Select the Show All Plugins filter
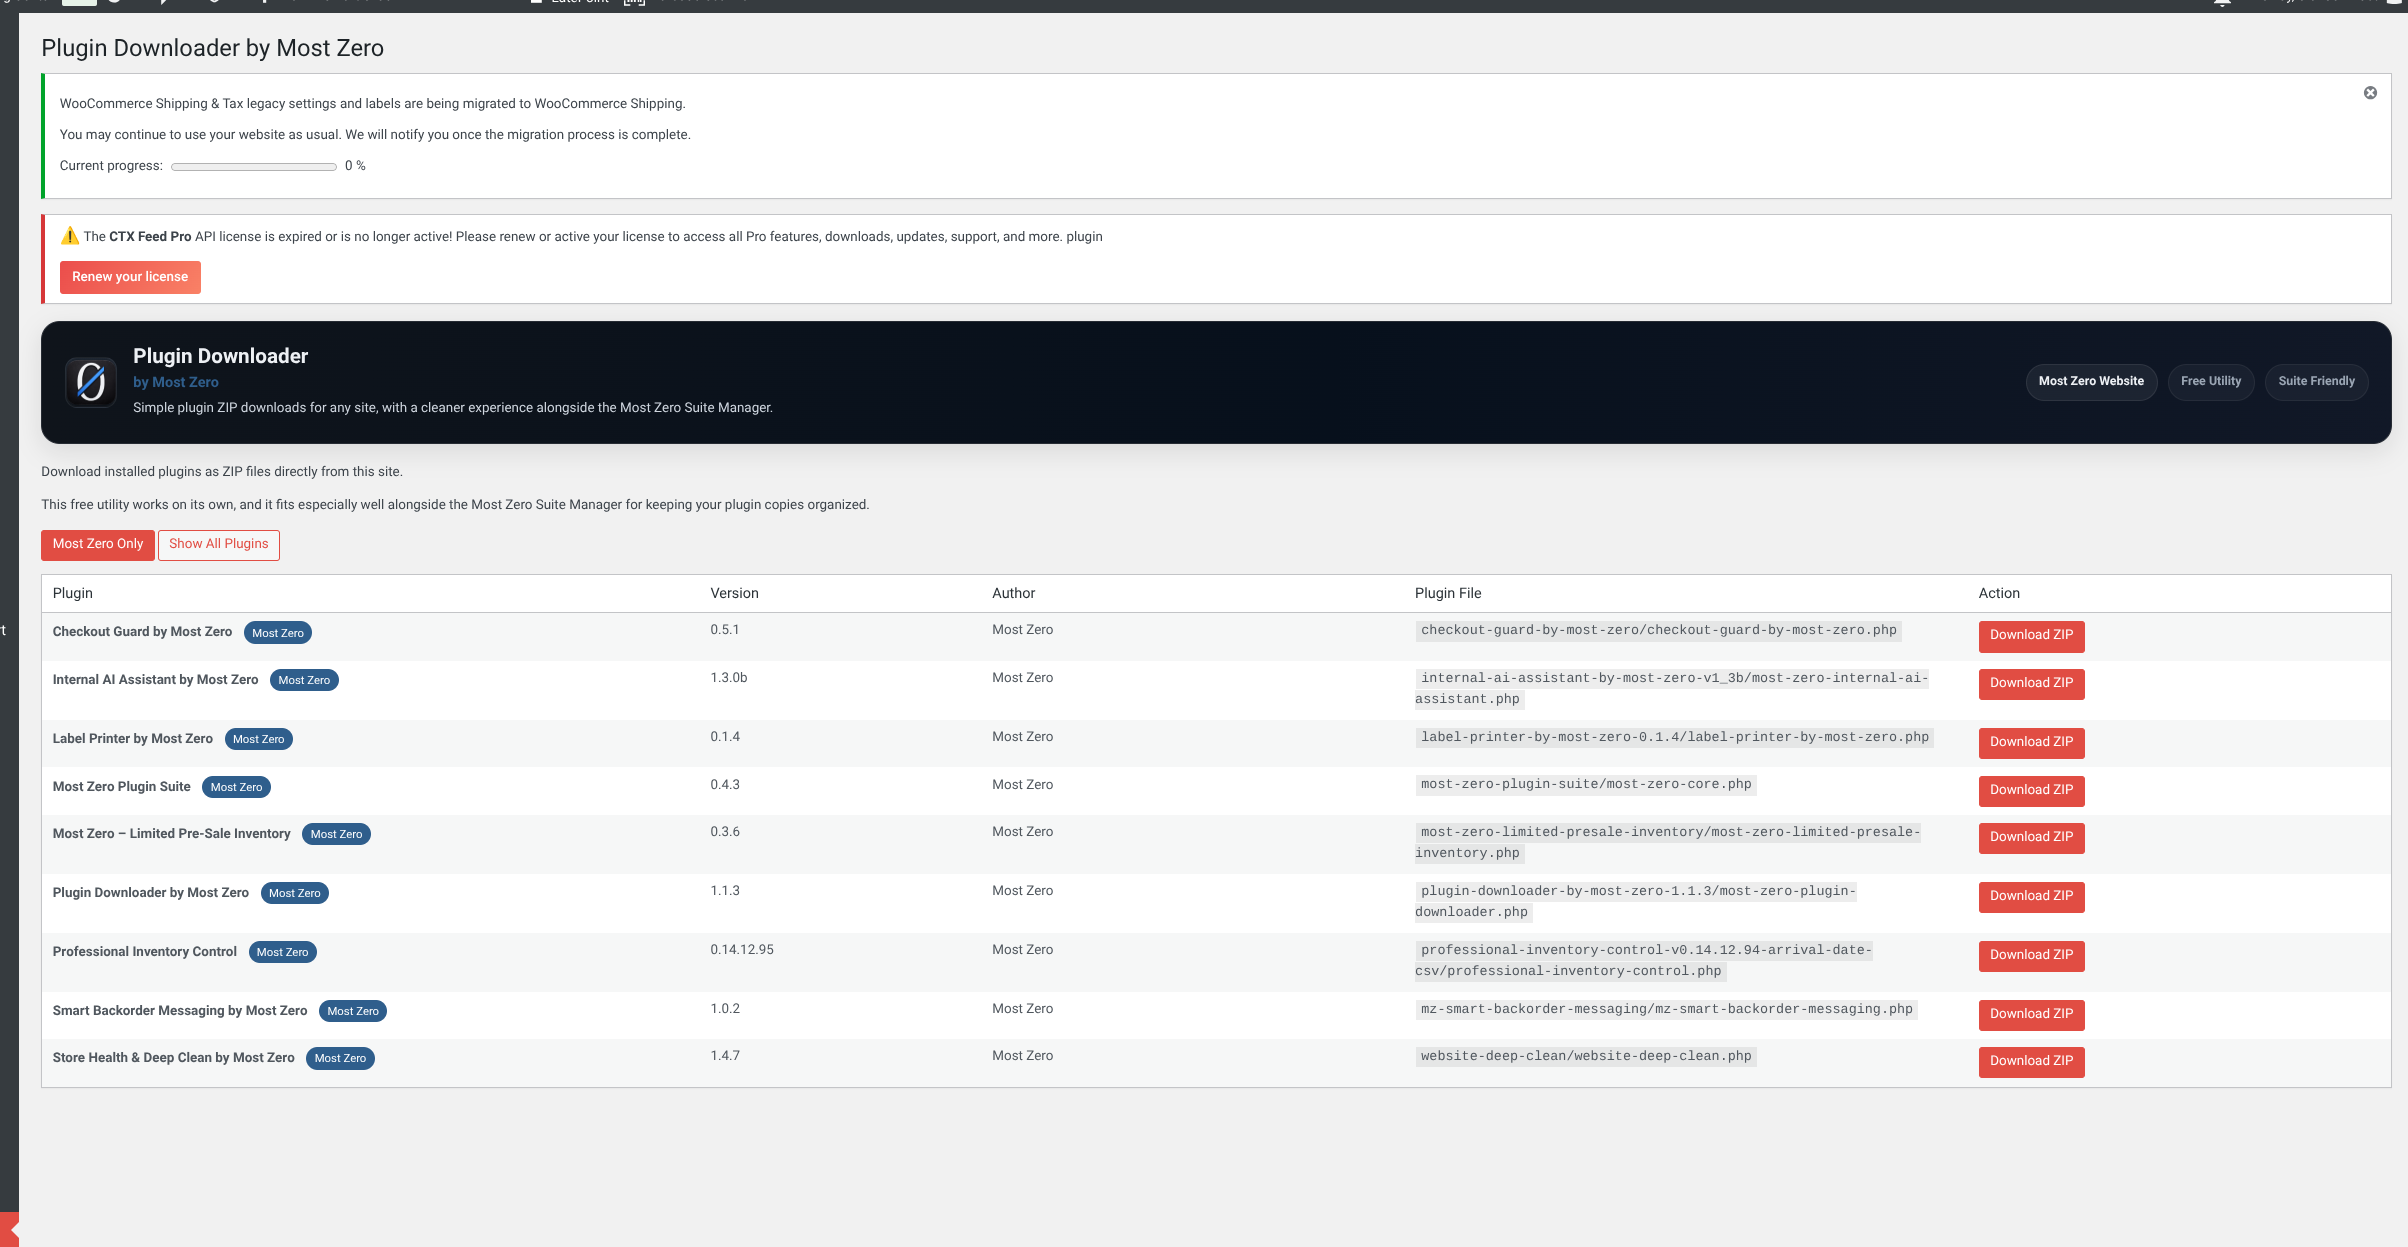The image size is (2408, 1247). point(219,545)
